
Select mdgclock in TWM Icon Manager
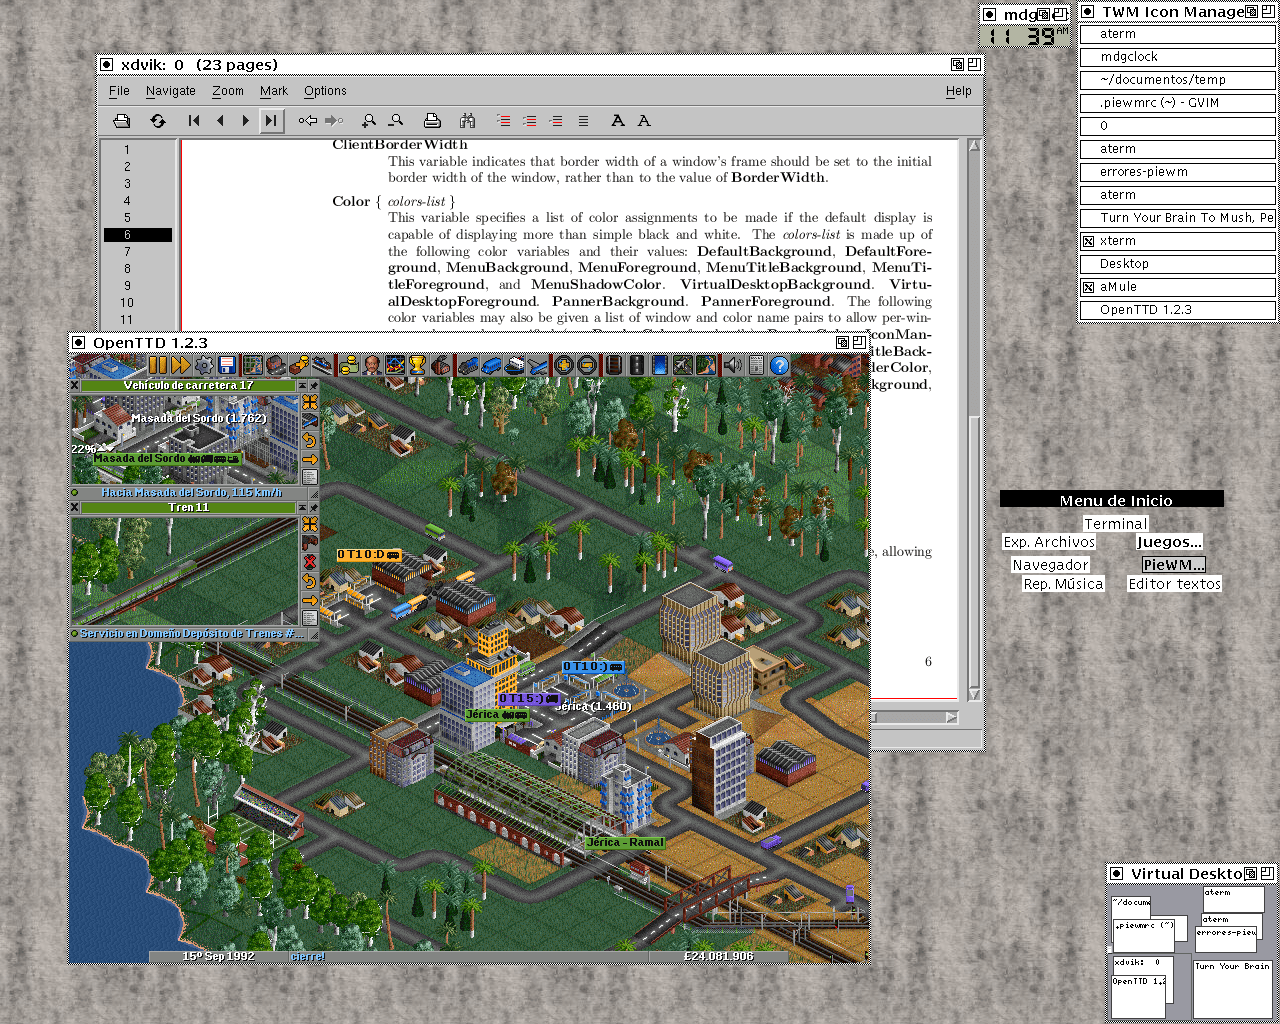pyautogui.click(x=1178, y=57)
